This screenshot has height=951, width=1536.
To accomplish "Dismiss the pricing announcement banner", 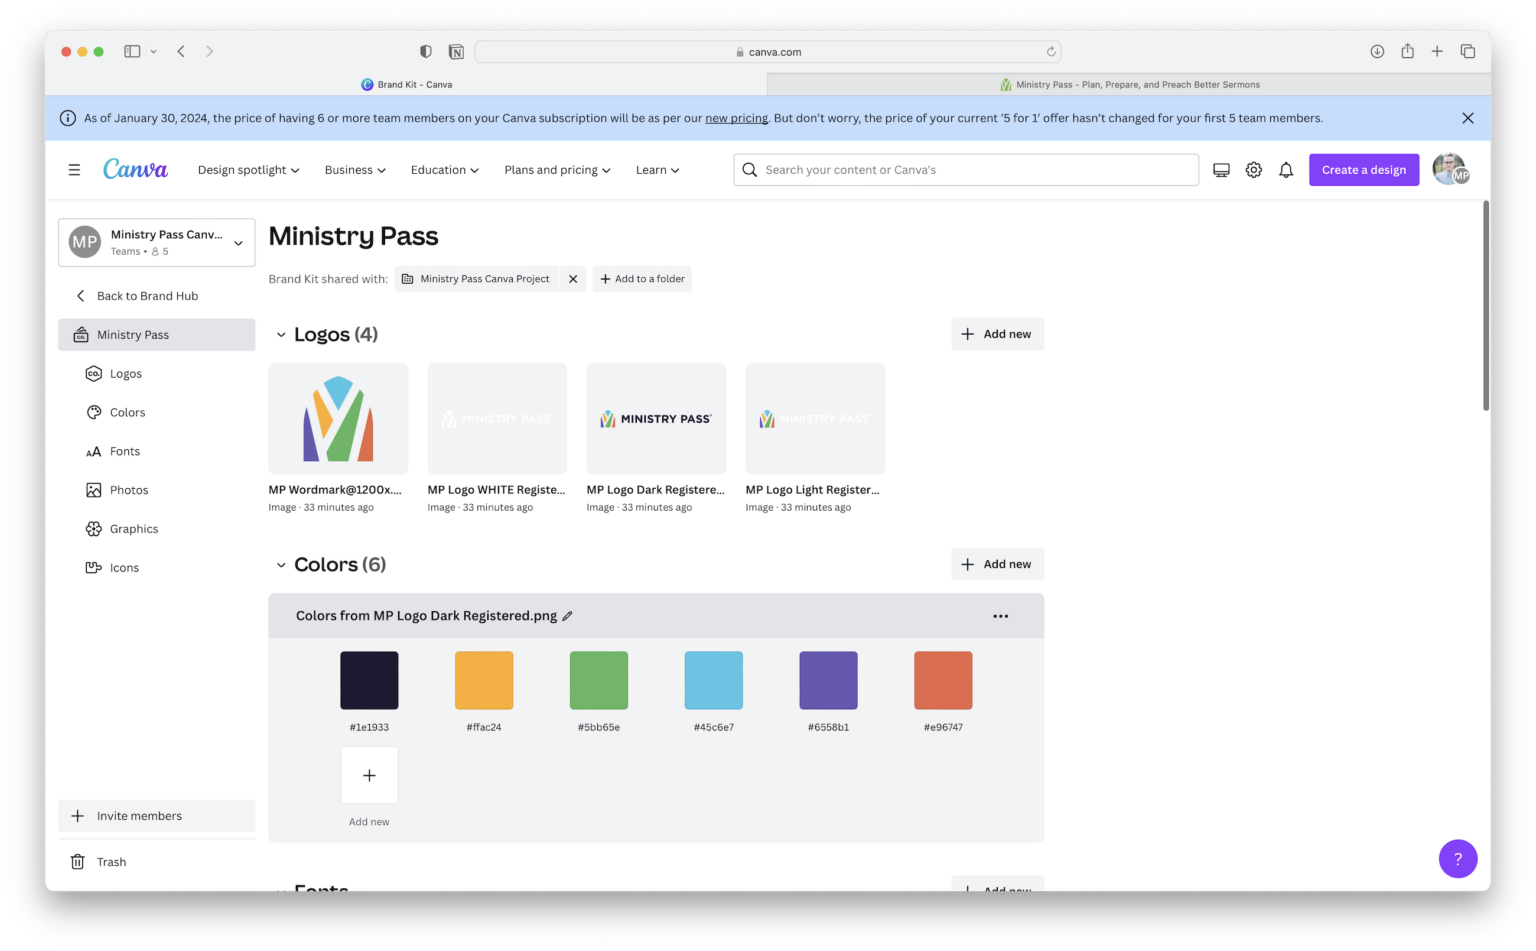I will [1468, 117].
